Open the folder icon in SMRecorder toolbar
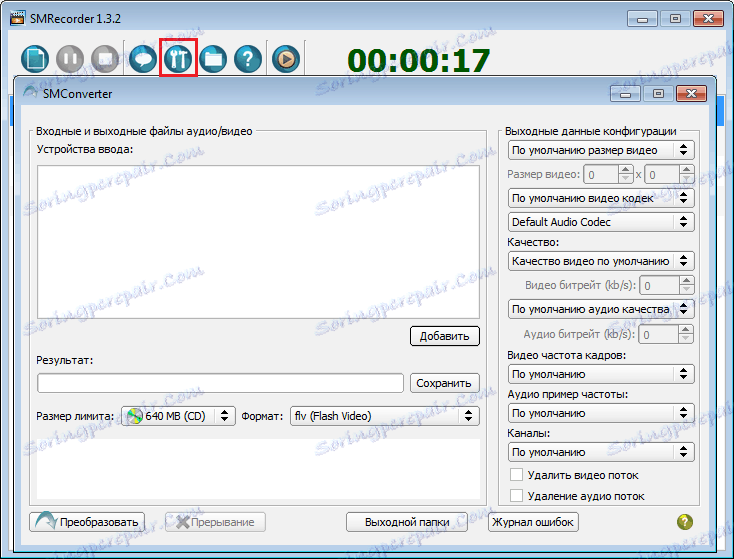The image size is (734, 559). click(x=213, y=59)
